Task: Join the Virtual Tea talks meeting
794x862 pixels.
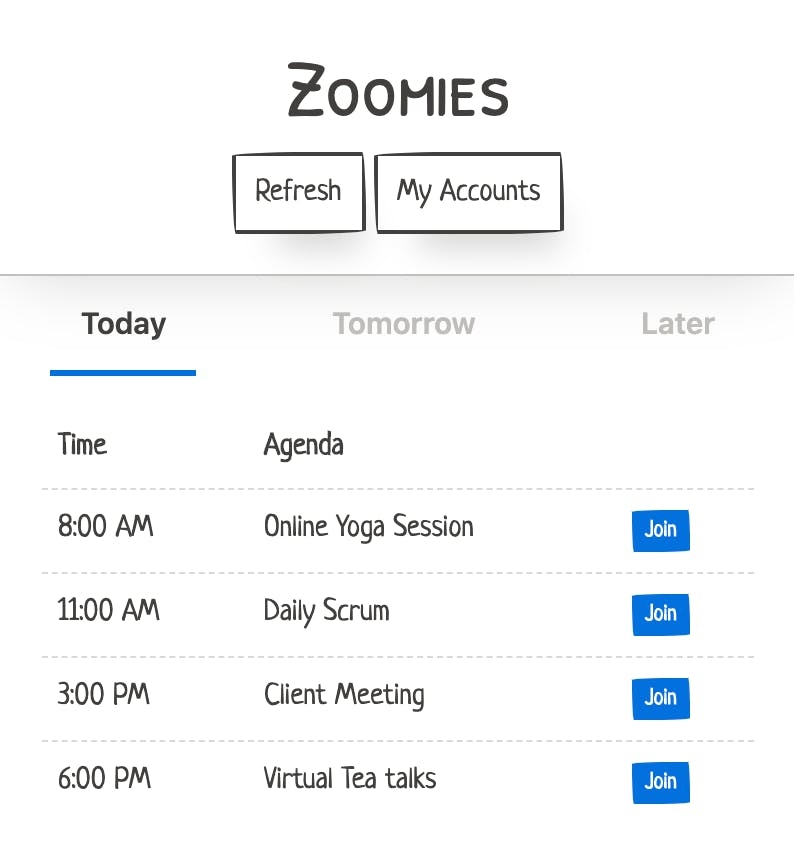Action: point(660,782)
